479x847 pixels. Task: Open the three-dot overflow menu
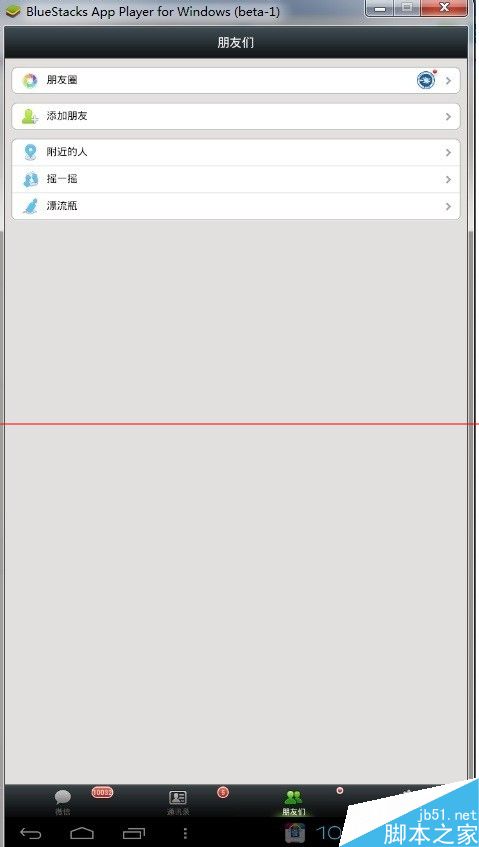tap(185, 833)
